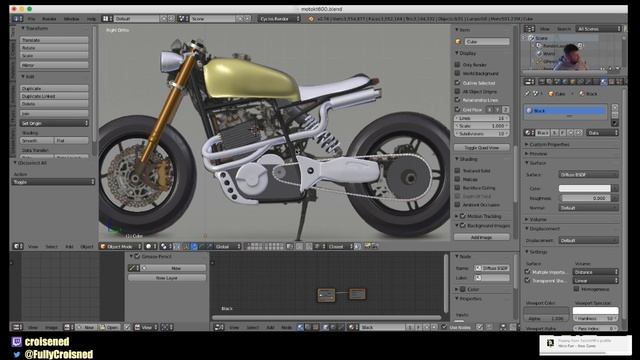Click the Scene icon in the outliner
Screen dimensions: 640x360
[x=531, y=38]
